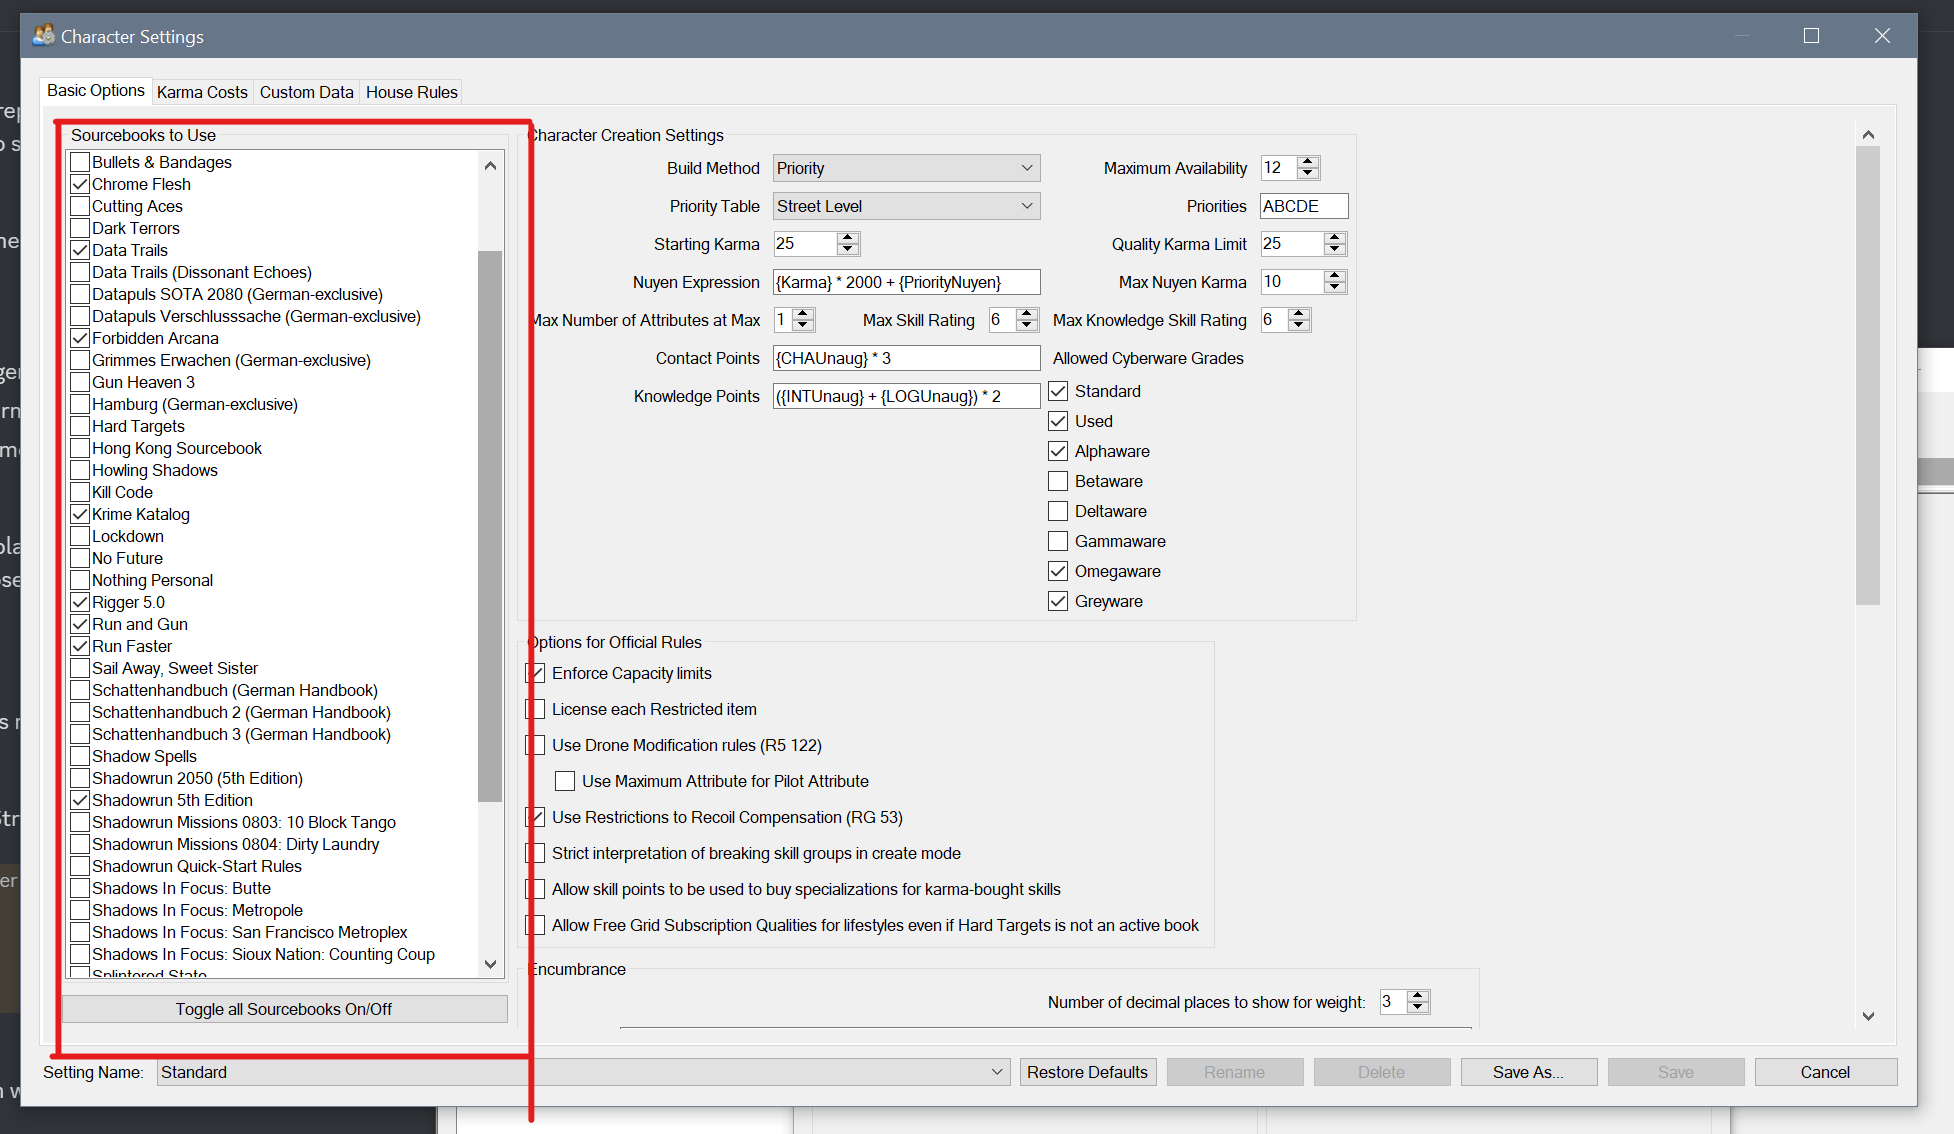Click the Character Settings window icon
This screenshot has height=1134, width=1954.
43,36
